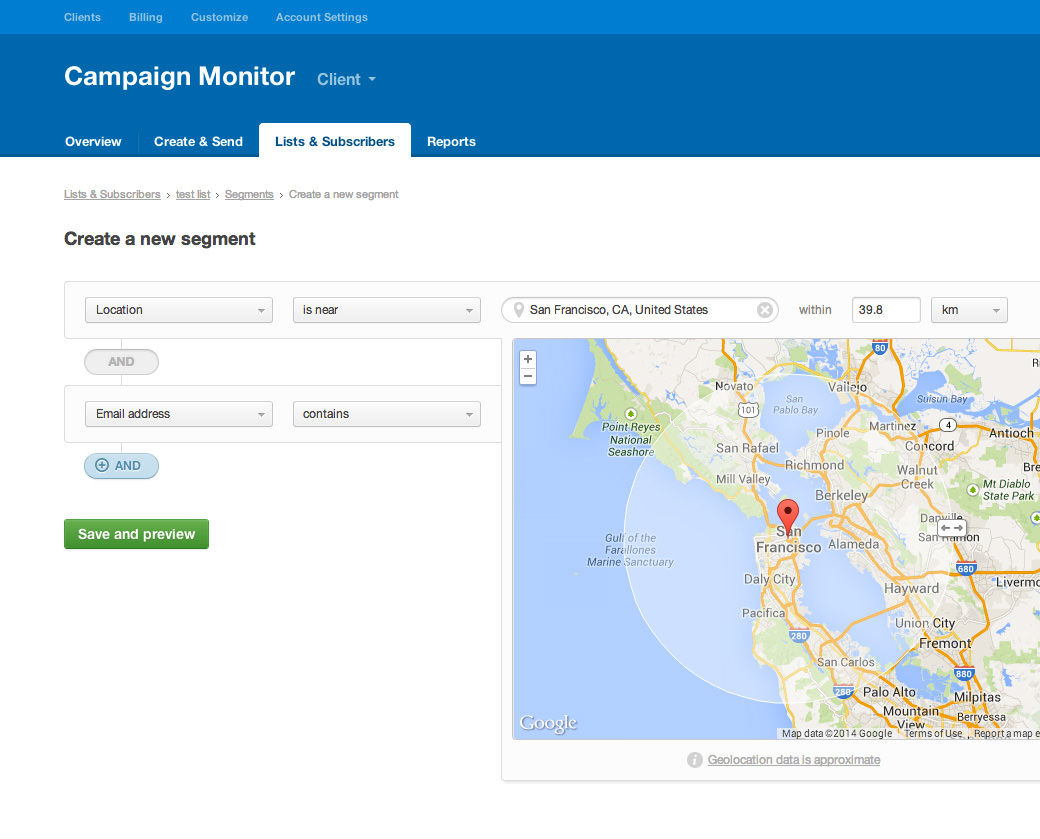The image size is (1040, 839).
Task: Open Account Settings
Action: (x=322, y=17)
